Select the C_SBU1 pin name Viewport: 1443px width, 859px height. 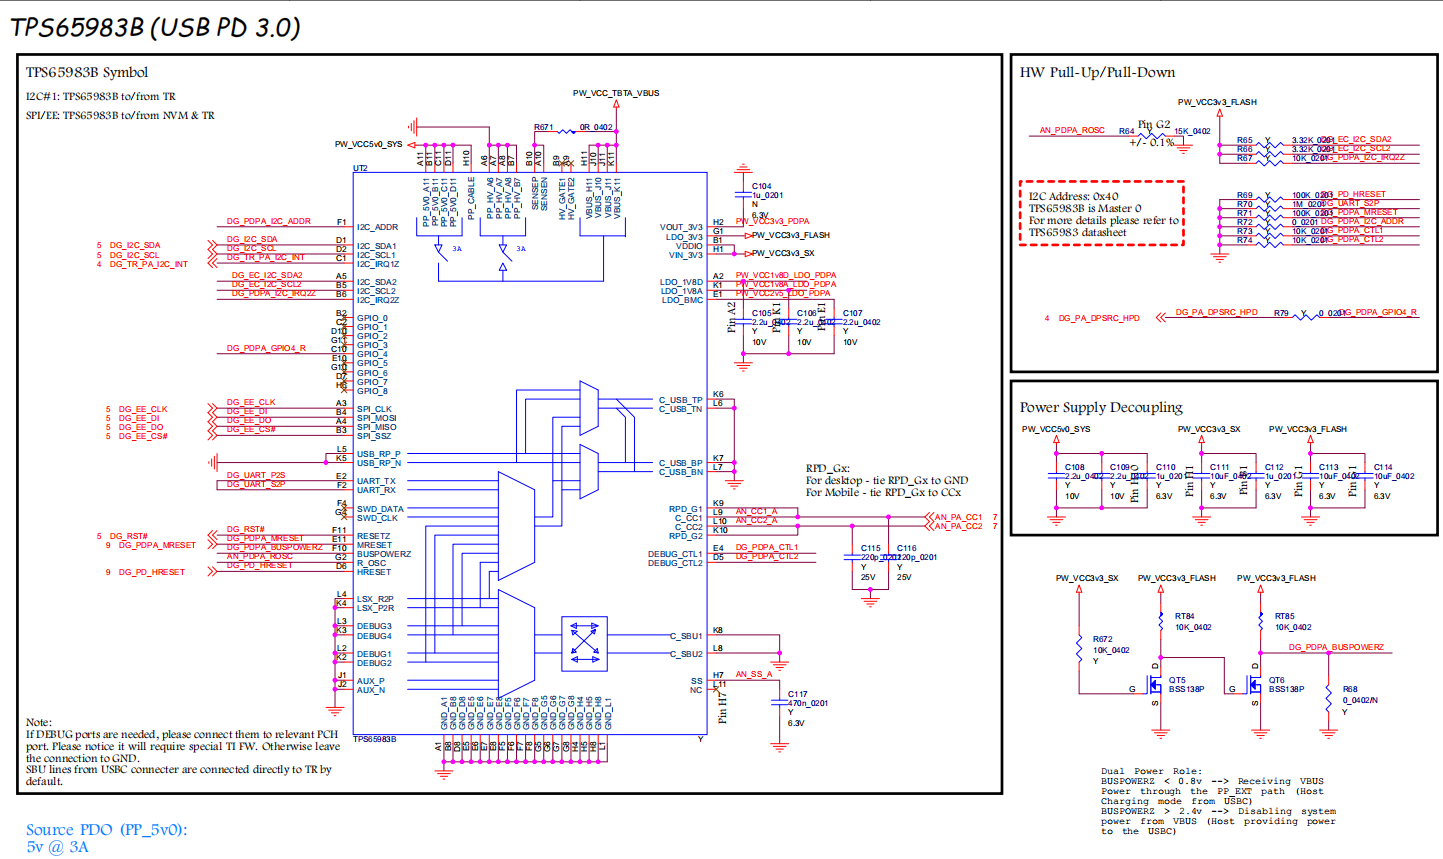coord(686,636)
